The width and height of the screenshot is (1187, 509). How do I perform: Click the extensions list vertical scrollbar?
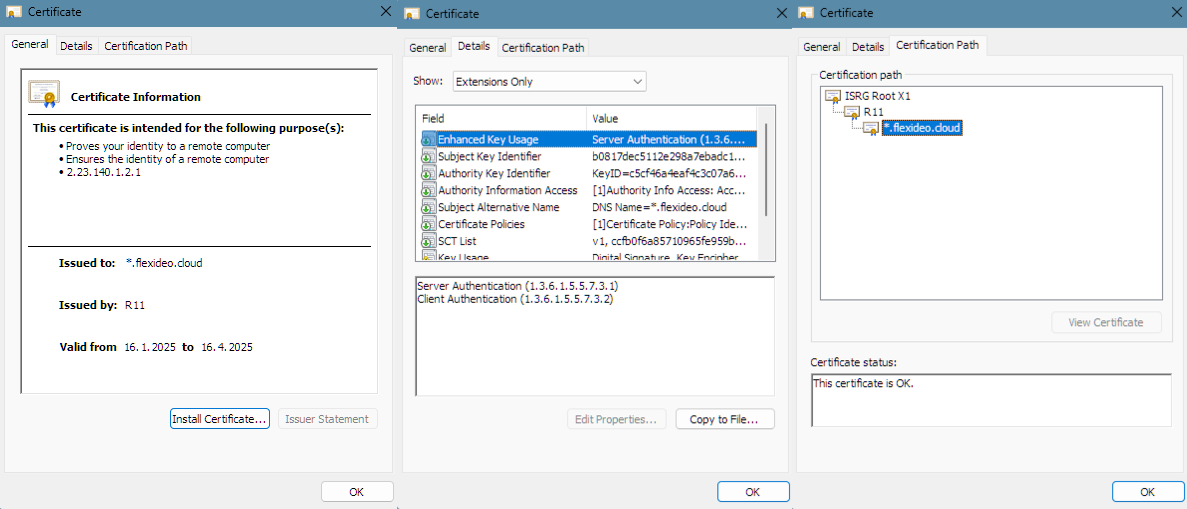[x=767, y=170]
